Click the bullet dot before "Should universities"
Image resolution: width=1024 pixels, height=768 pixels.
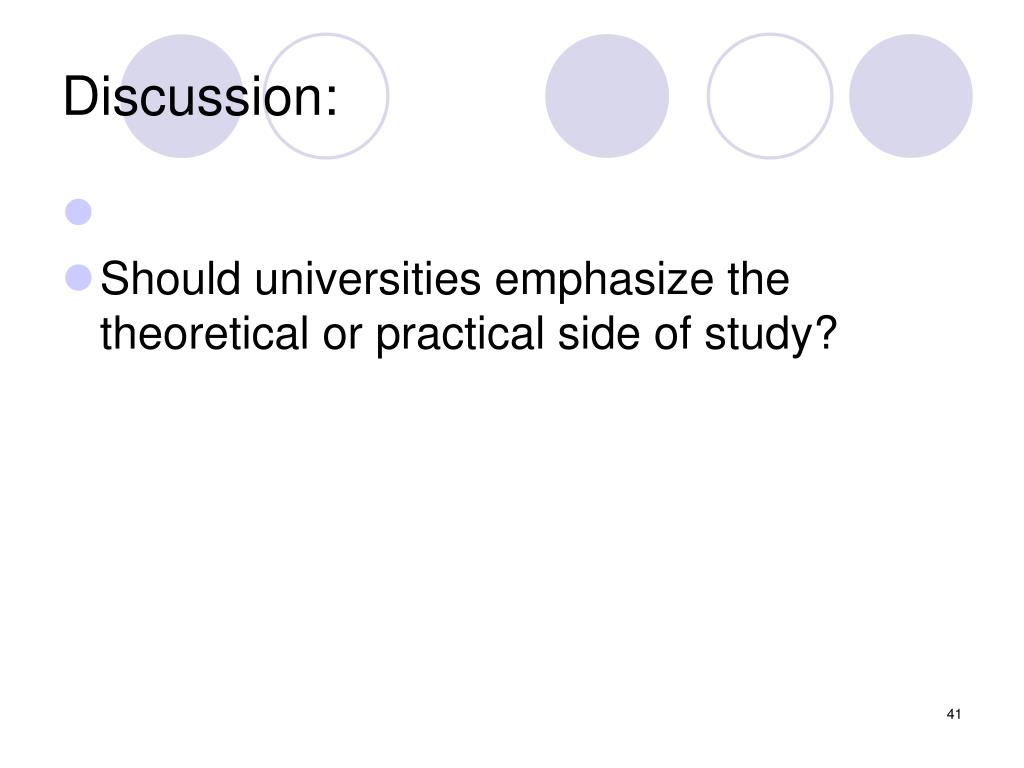pyautogui.click(x=78, y=277)
